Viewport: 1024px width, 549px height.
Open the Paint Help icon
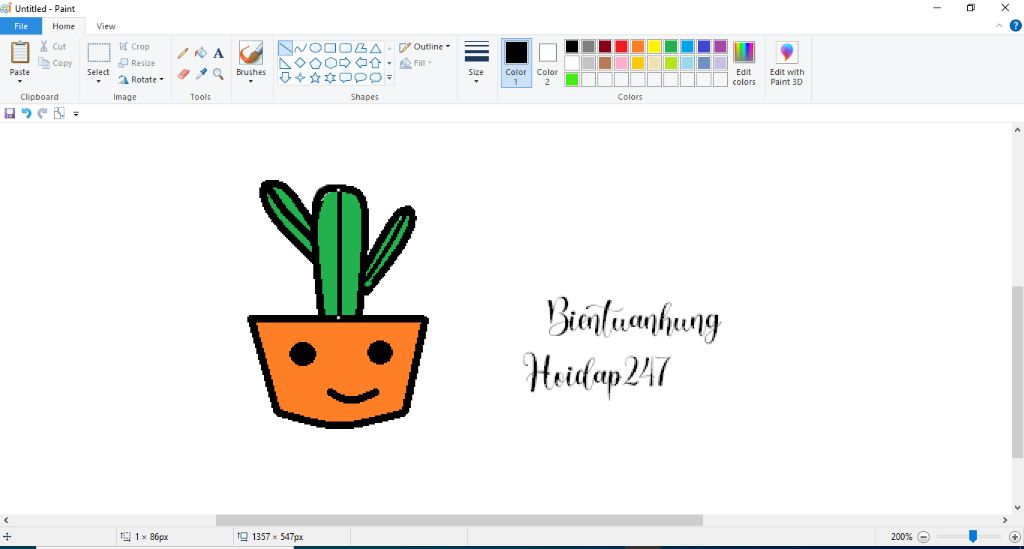1016,26
